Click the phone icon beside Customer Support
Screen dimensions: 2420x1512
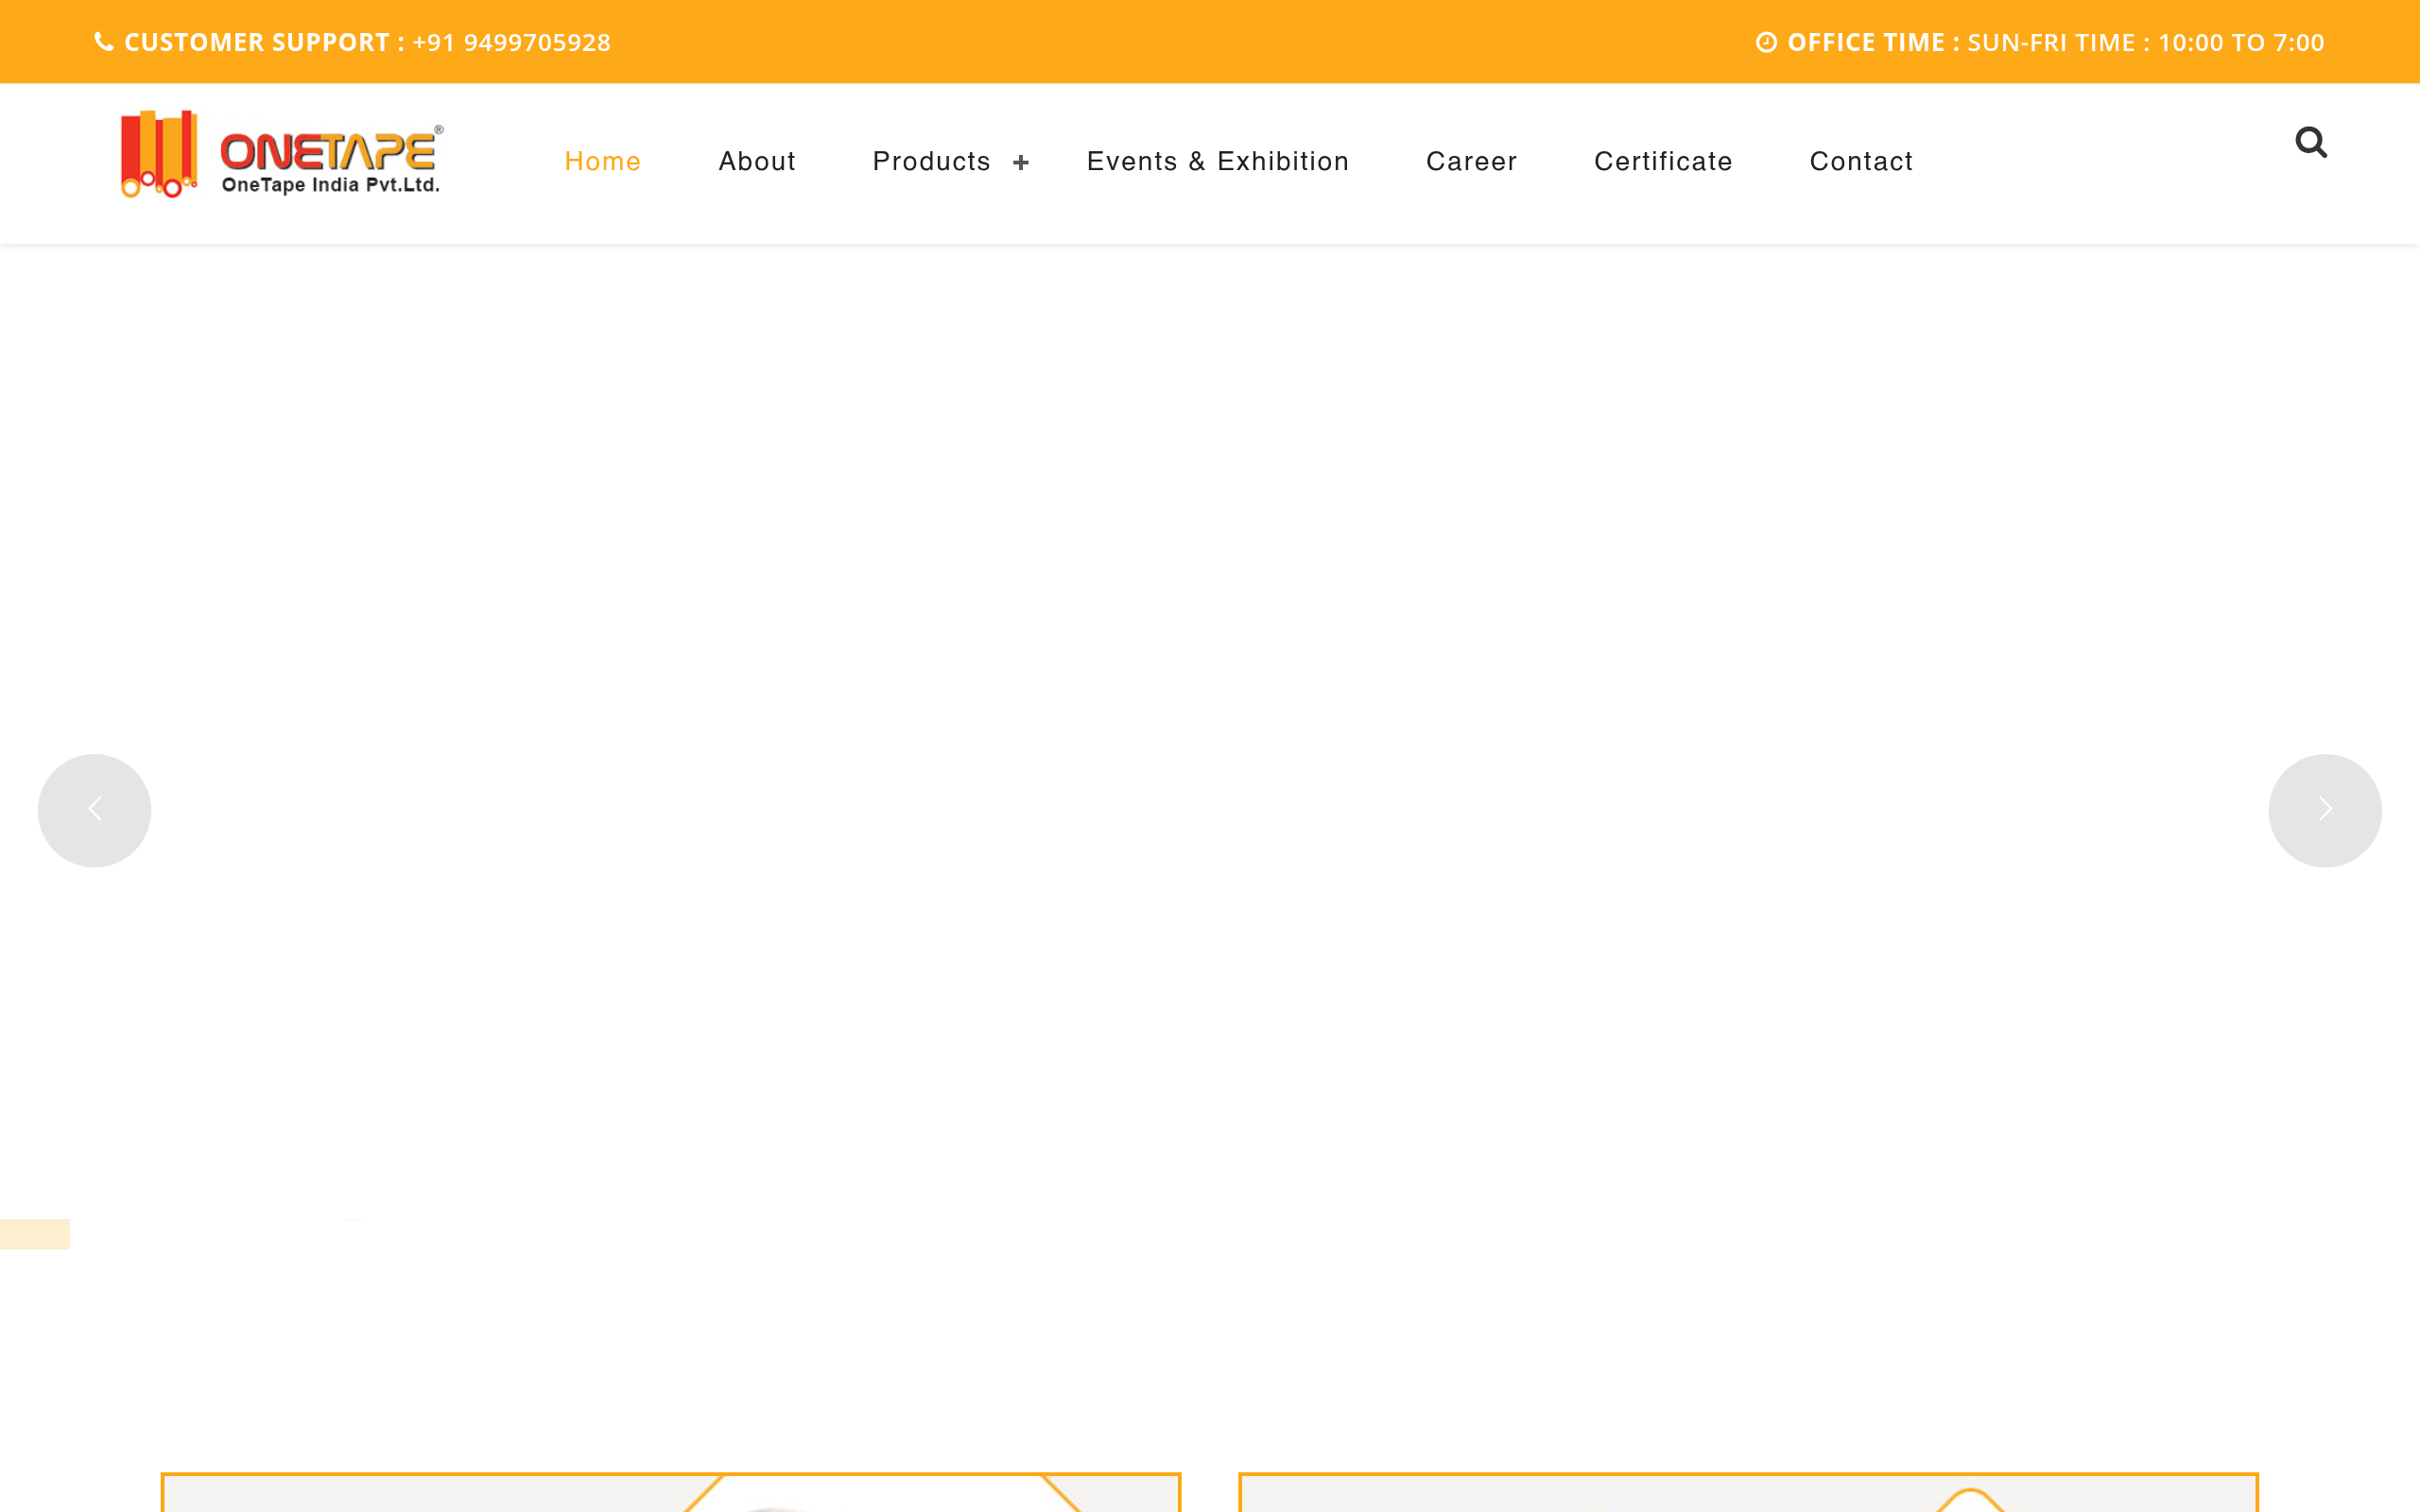(x=103, y=42)
